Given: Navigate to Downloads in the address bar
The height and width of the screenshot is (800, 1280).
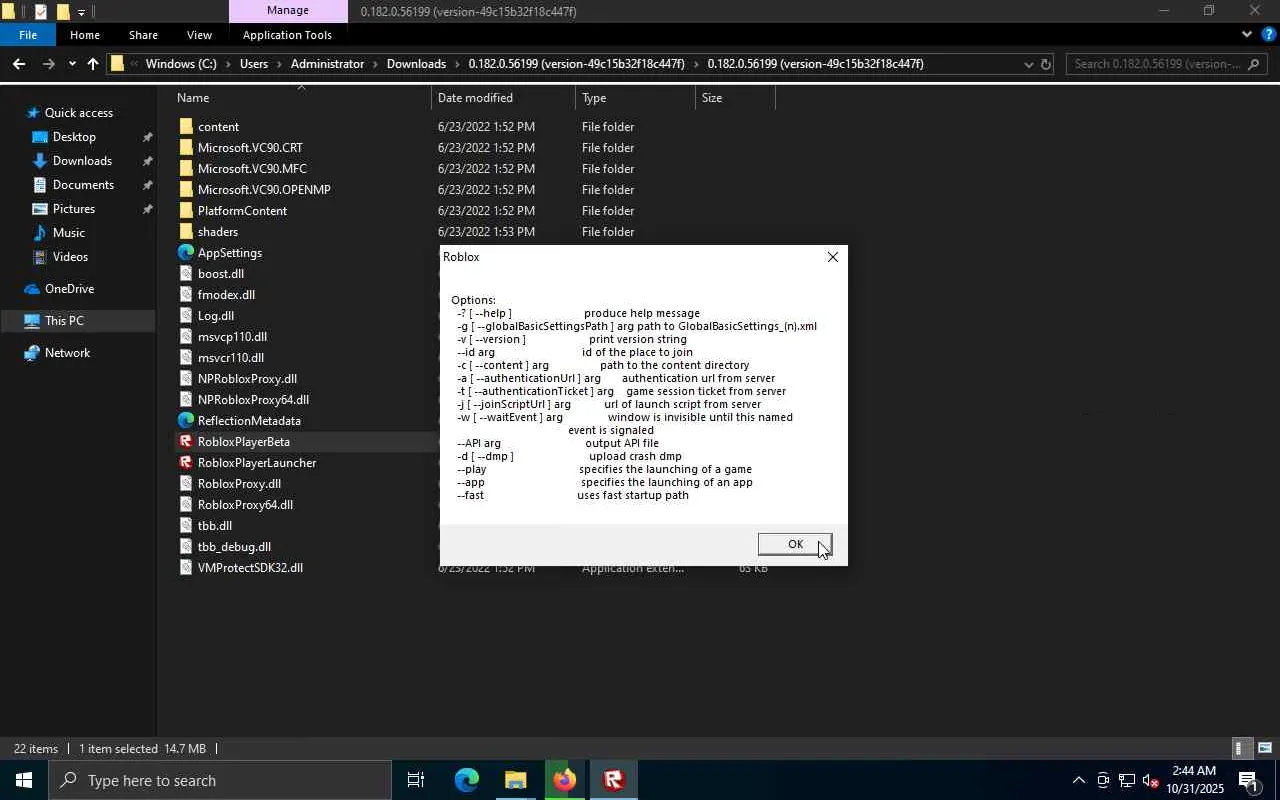Looking at the screenshot, I should (416, 64).
